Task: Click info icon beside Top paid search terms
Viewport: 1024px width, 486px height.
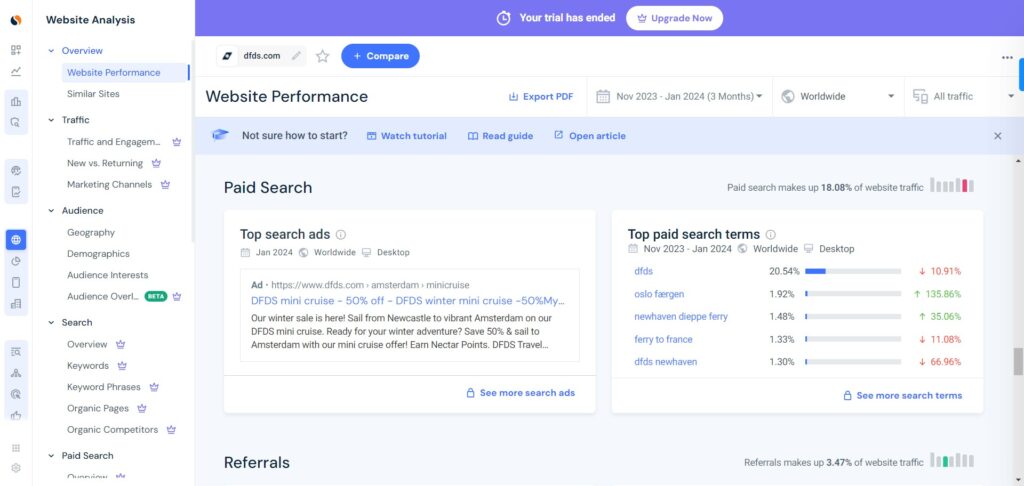Action: [x=771, y=235]
